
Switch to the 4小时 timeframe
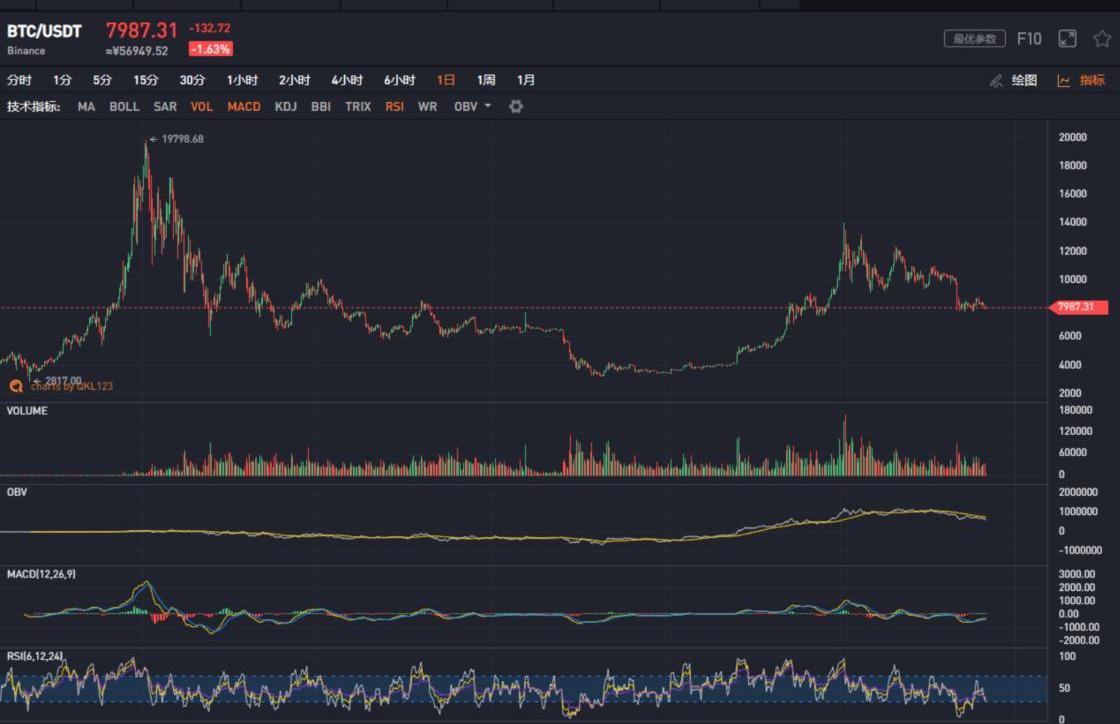(x=347, y=80)
